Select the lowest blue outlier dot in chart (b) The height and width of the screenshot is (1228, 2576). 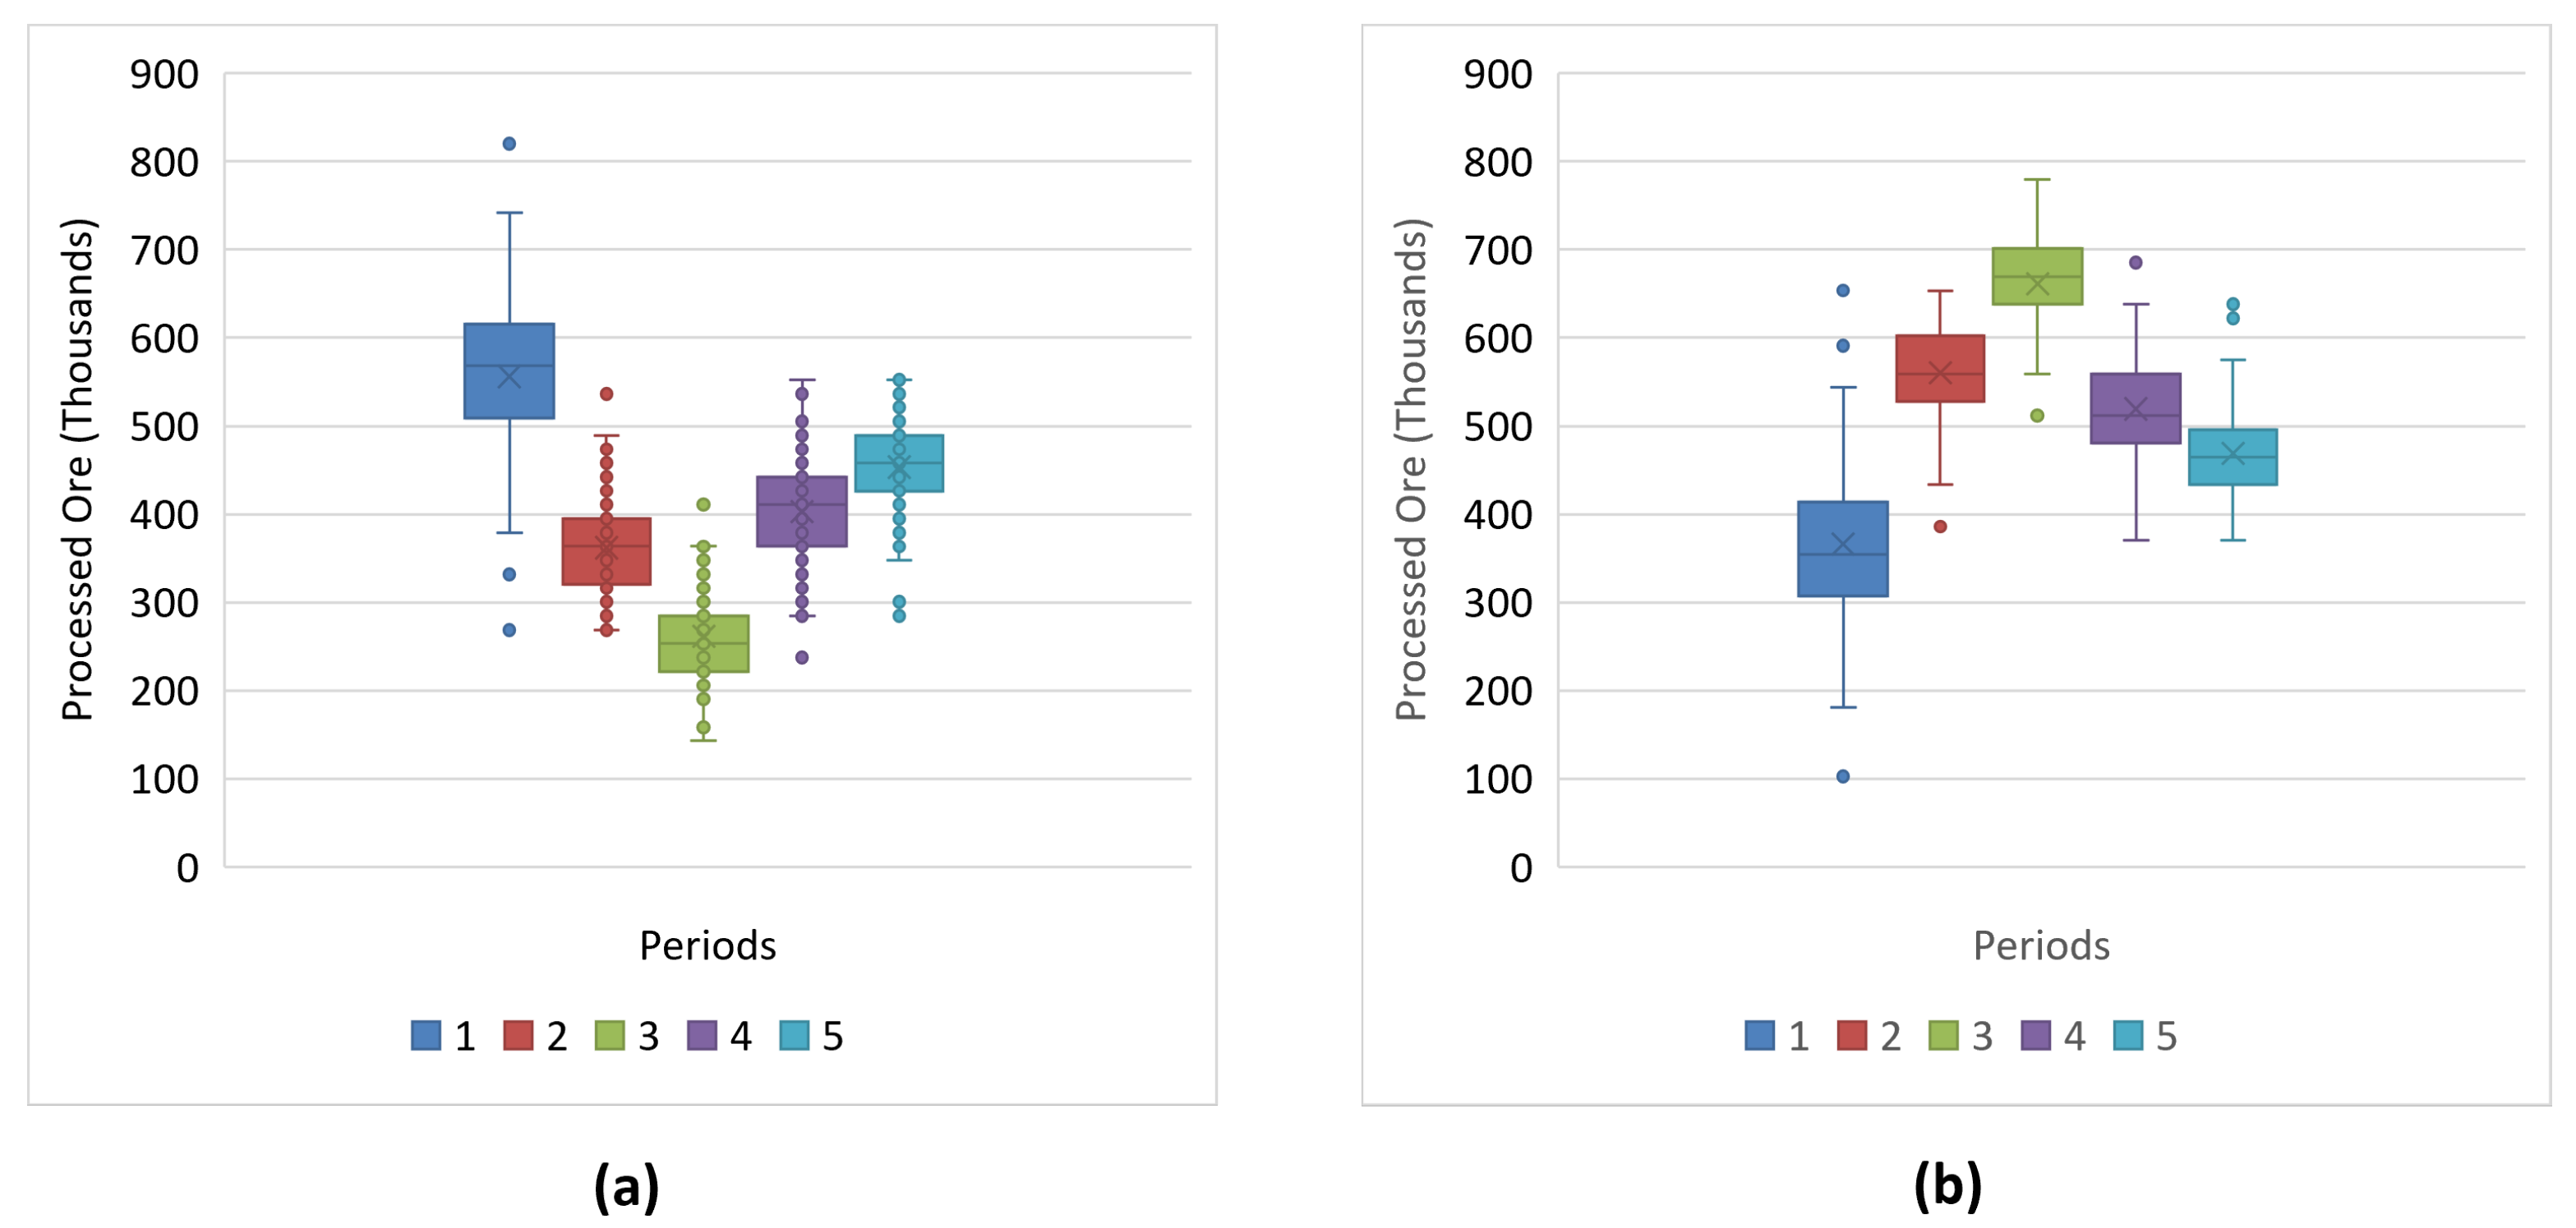1843,776
